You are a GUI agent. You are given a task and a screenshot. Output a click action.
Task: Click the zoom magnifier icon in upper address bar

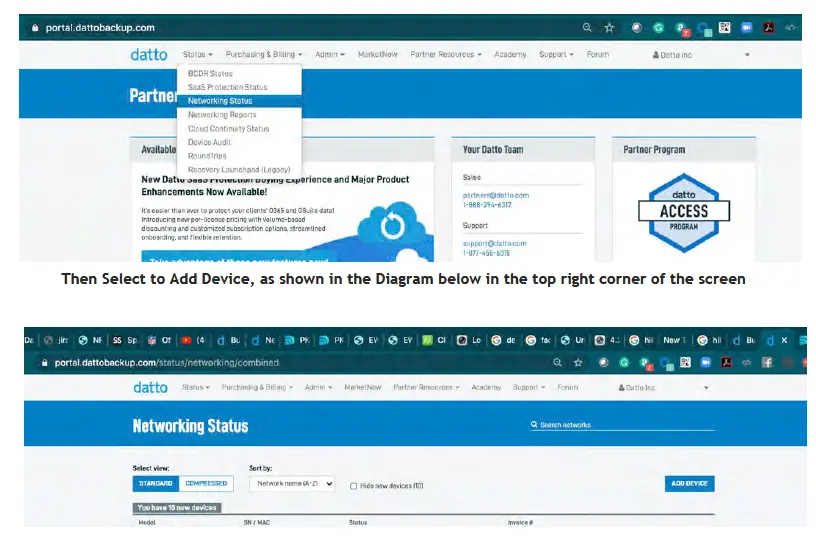[587, 28]
